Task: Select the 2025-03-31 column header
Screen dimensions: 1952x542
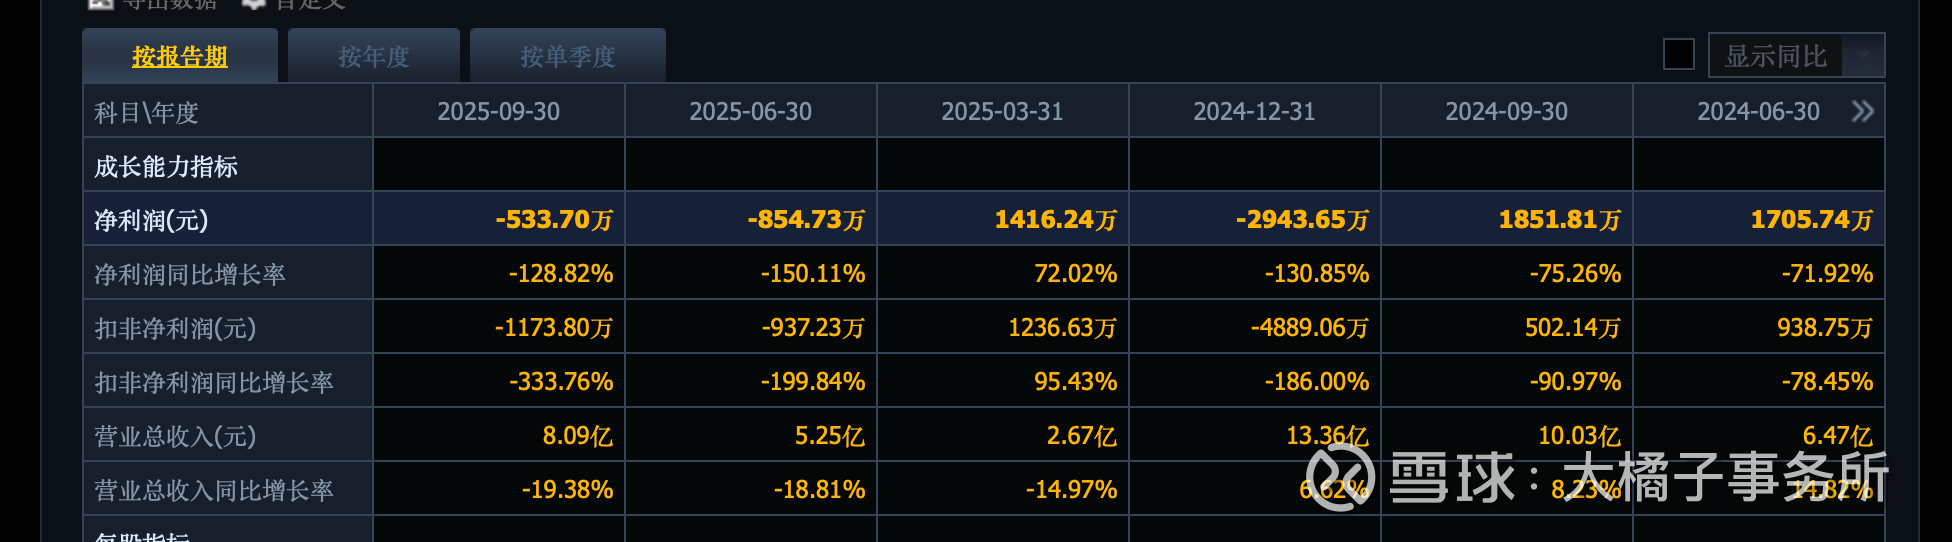Action: pos(1002,111)
